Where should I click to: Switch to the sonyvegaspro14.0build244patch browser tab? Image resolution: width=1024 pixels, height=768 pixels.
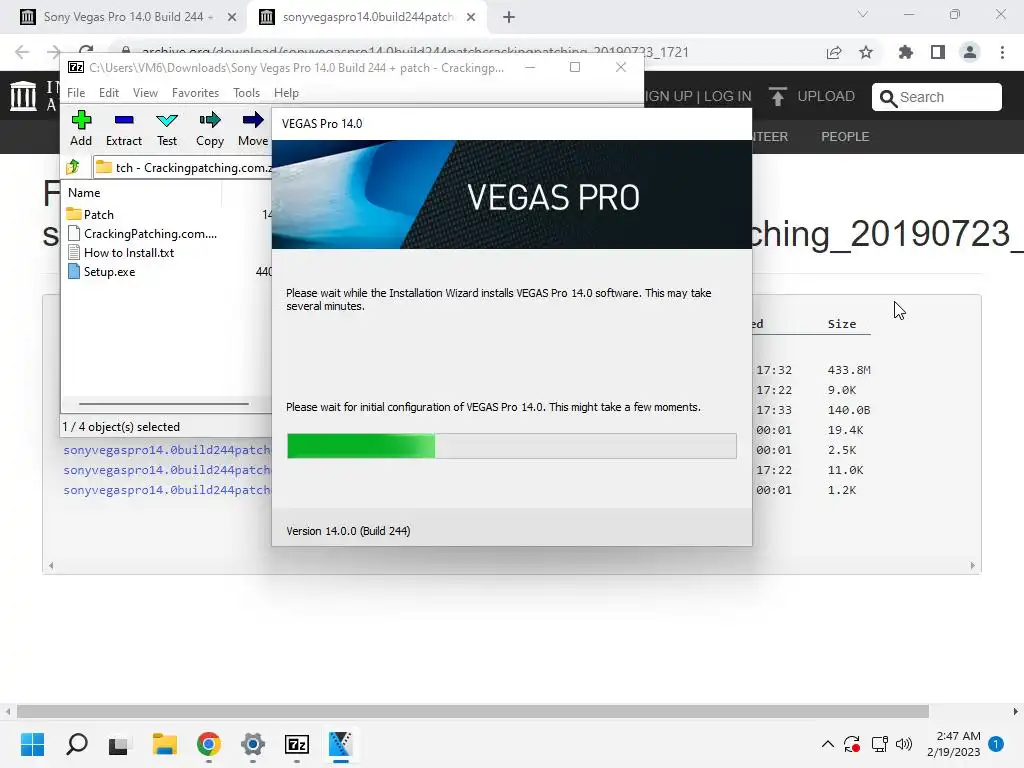[x=367, y=17]
